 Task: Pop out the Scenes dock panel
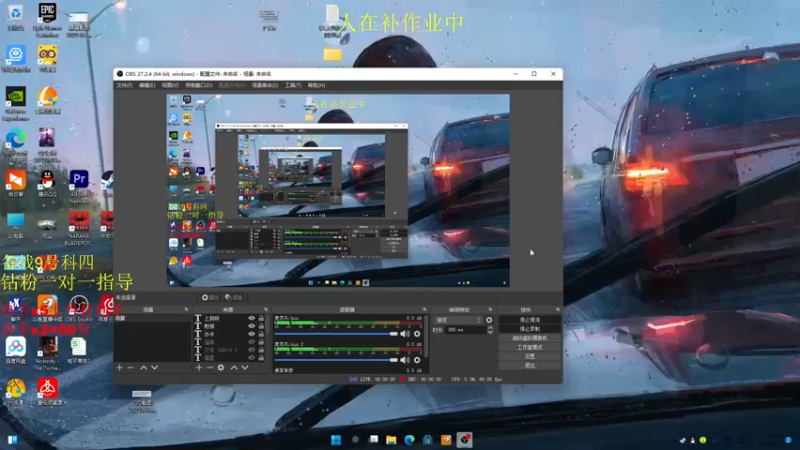click(186, 310)
